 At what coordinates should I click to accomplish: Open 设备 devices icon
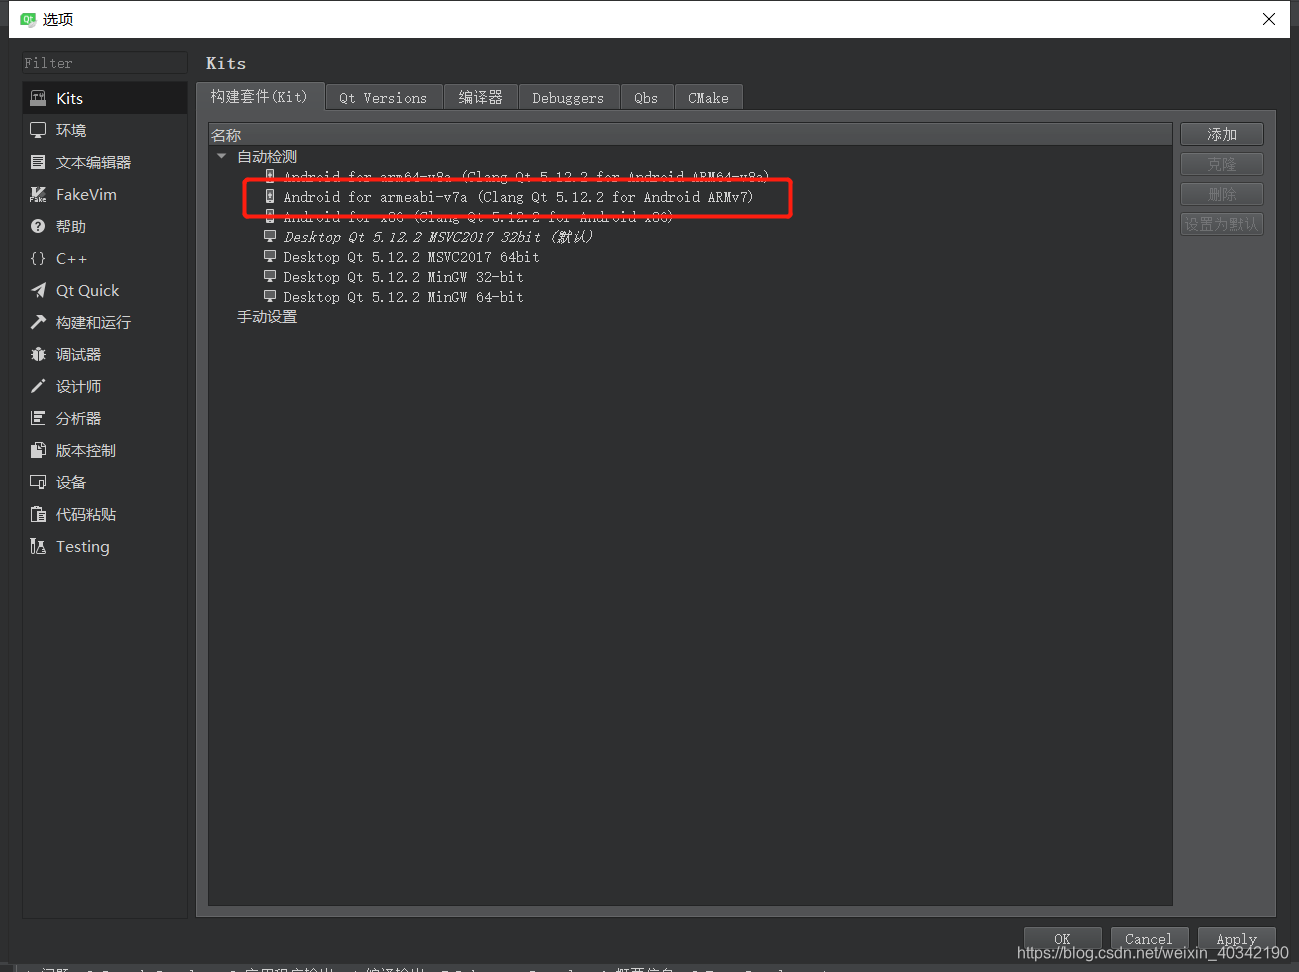[x=38, y=482]
